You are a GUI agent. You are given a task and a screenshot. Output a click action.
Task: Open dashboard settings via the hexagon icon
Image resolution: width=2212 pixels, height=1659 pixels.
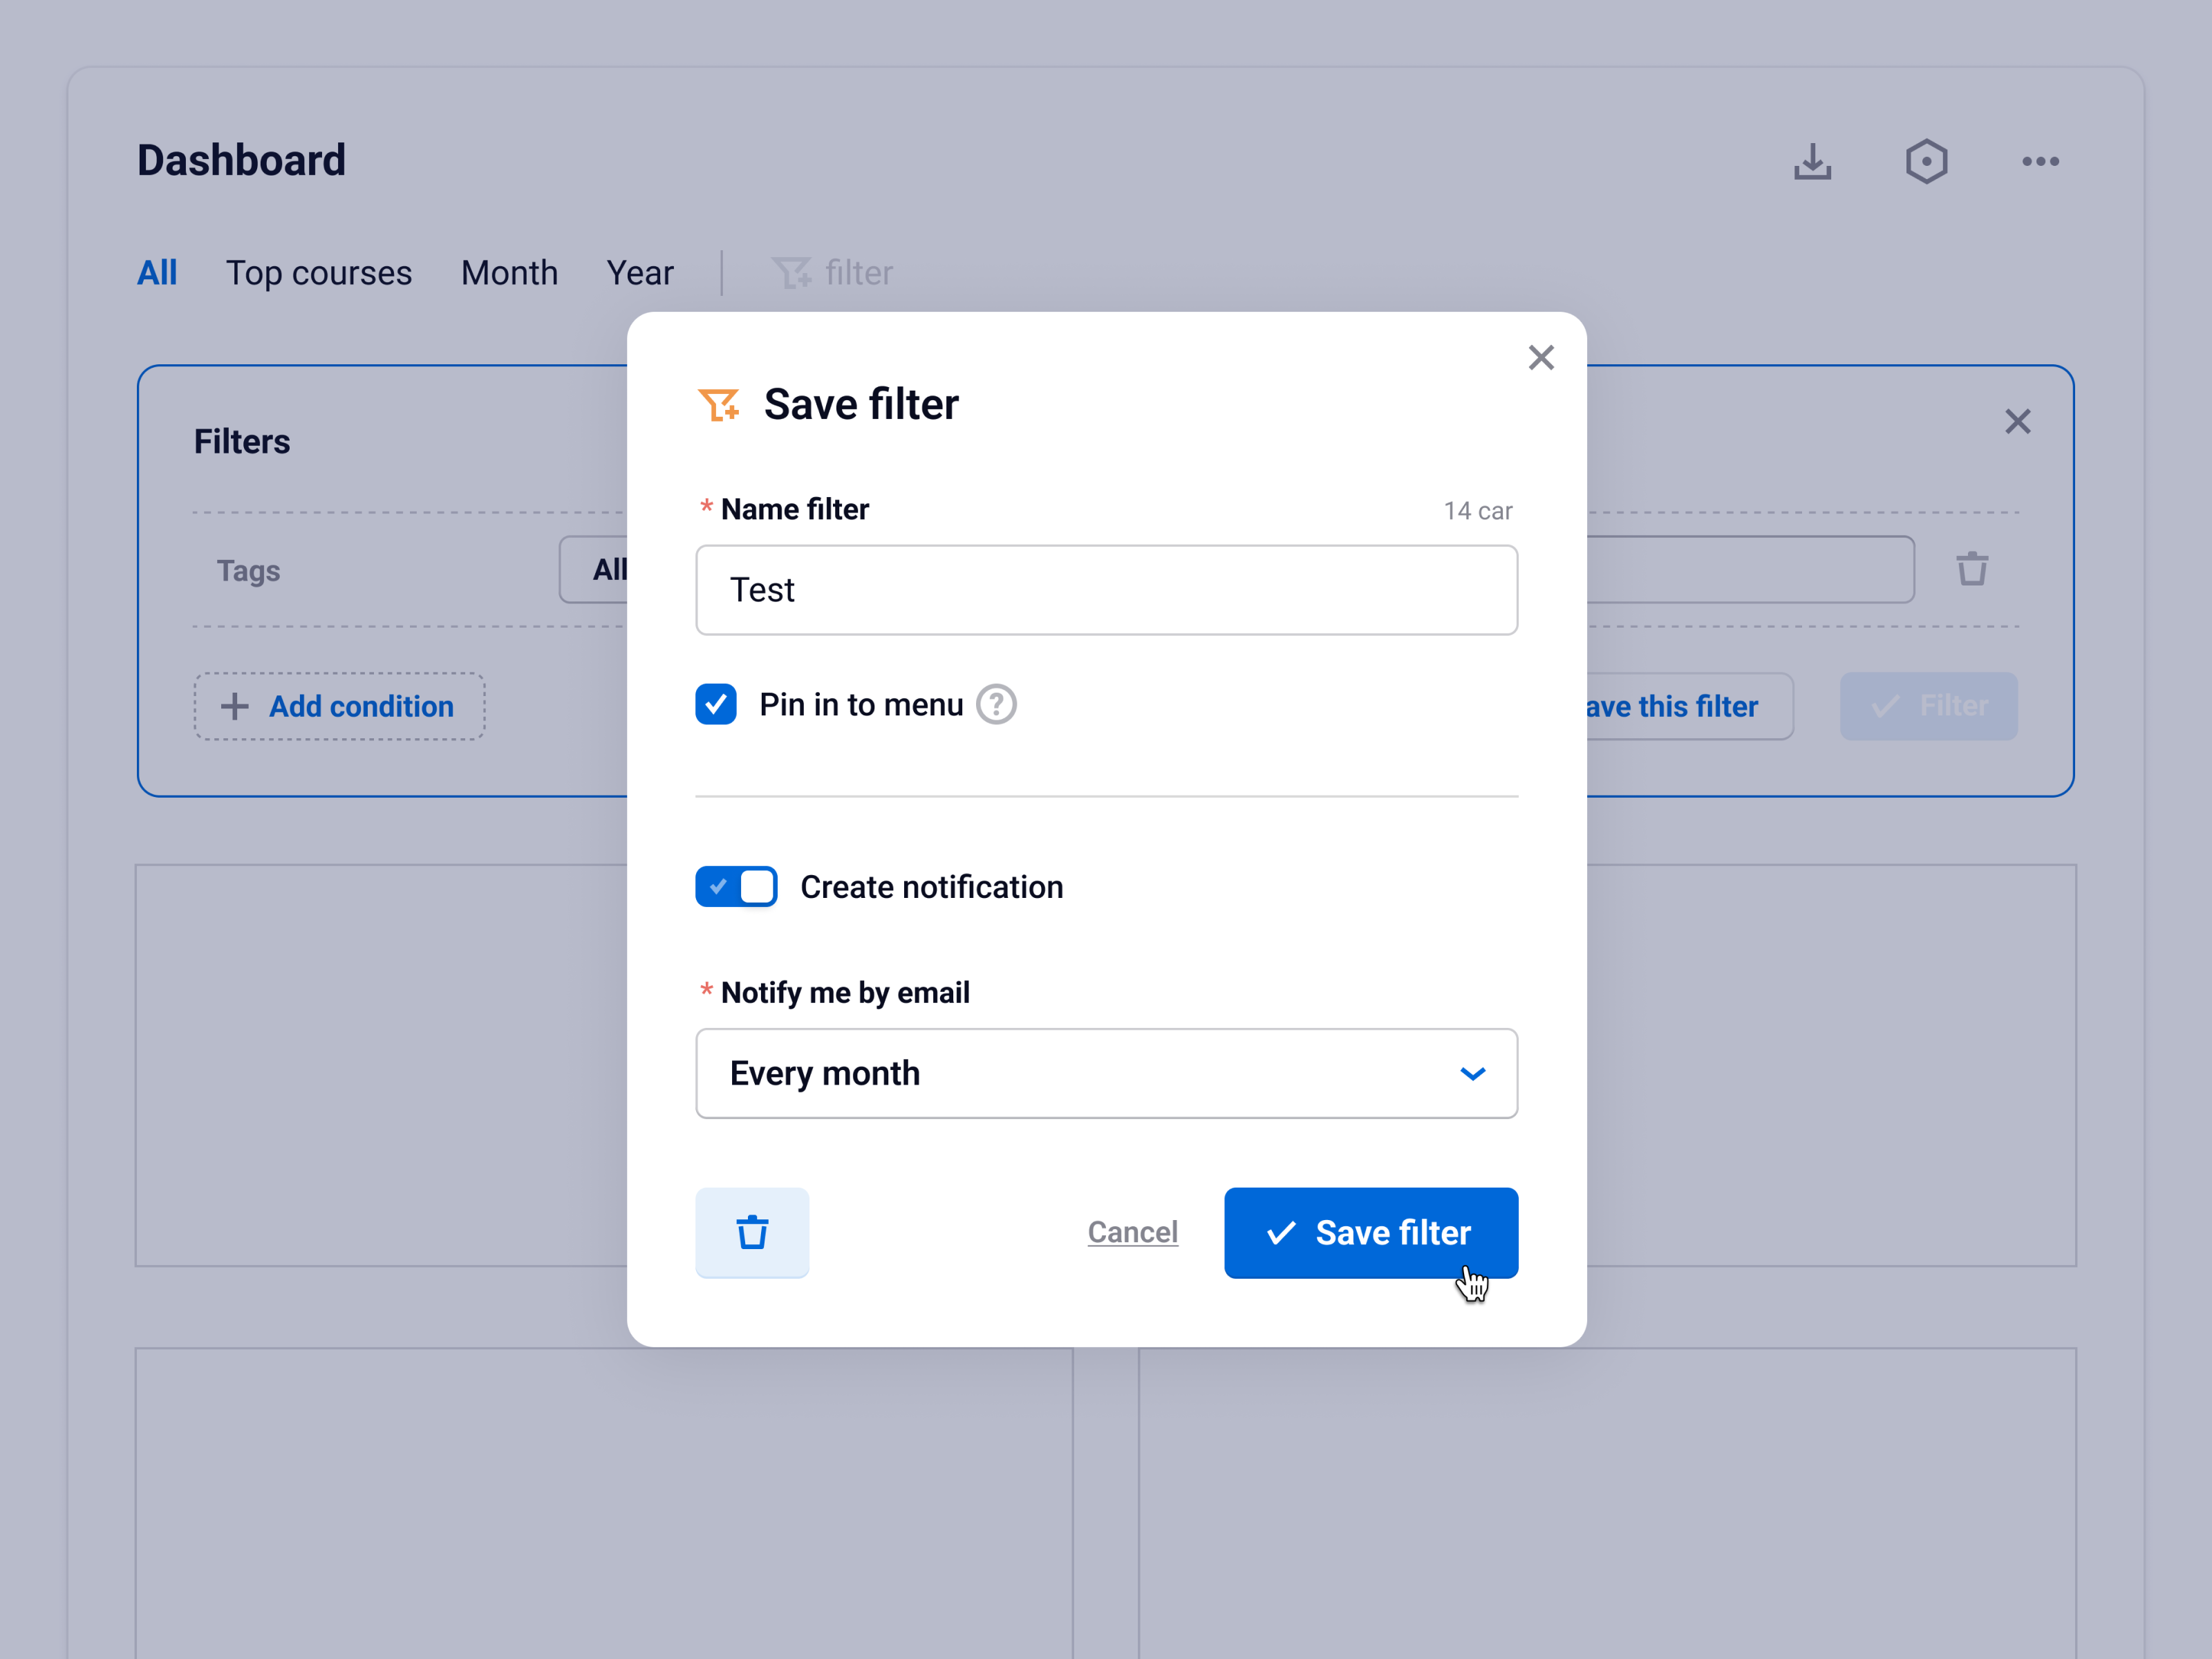click(1926, 161)
